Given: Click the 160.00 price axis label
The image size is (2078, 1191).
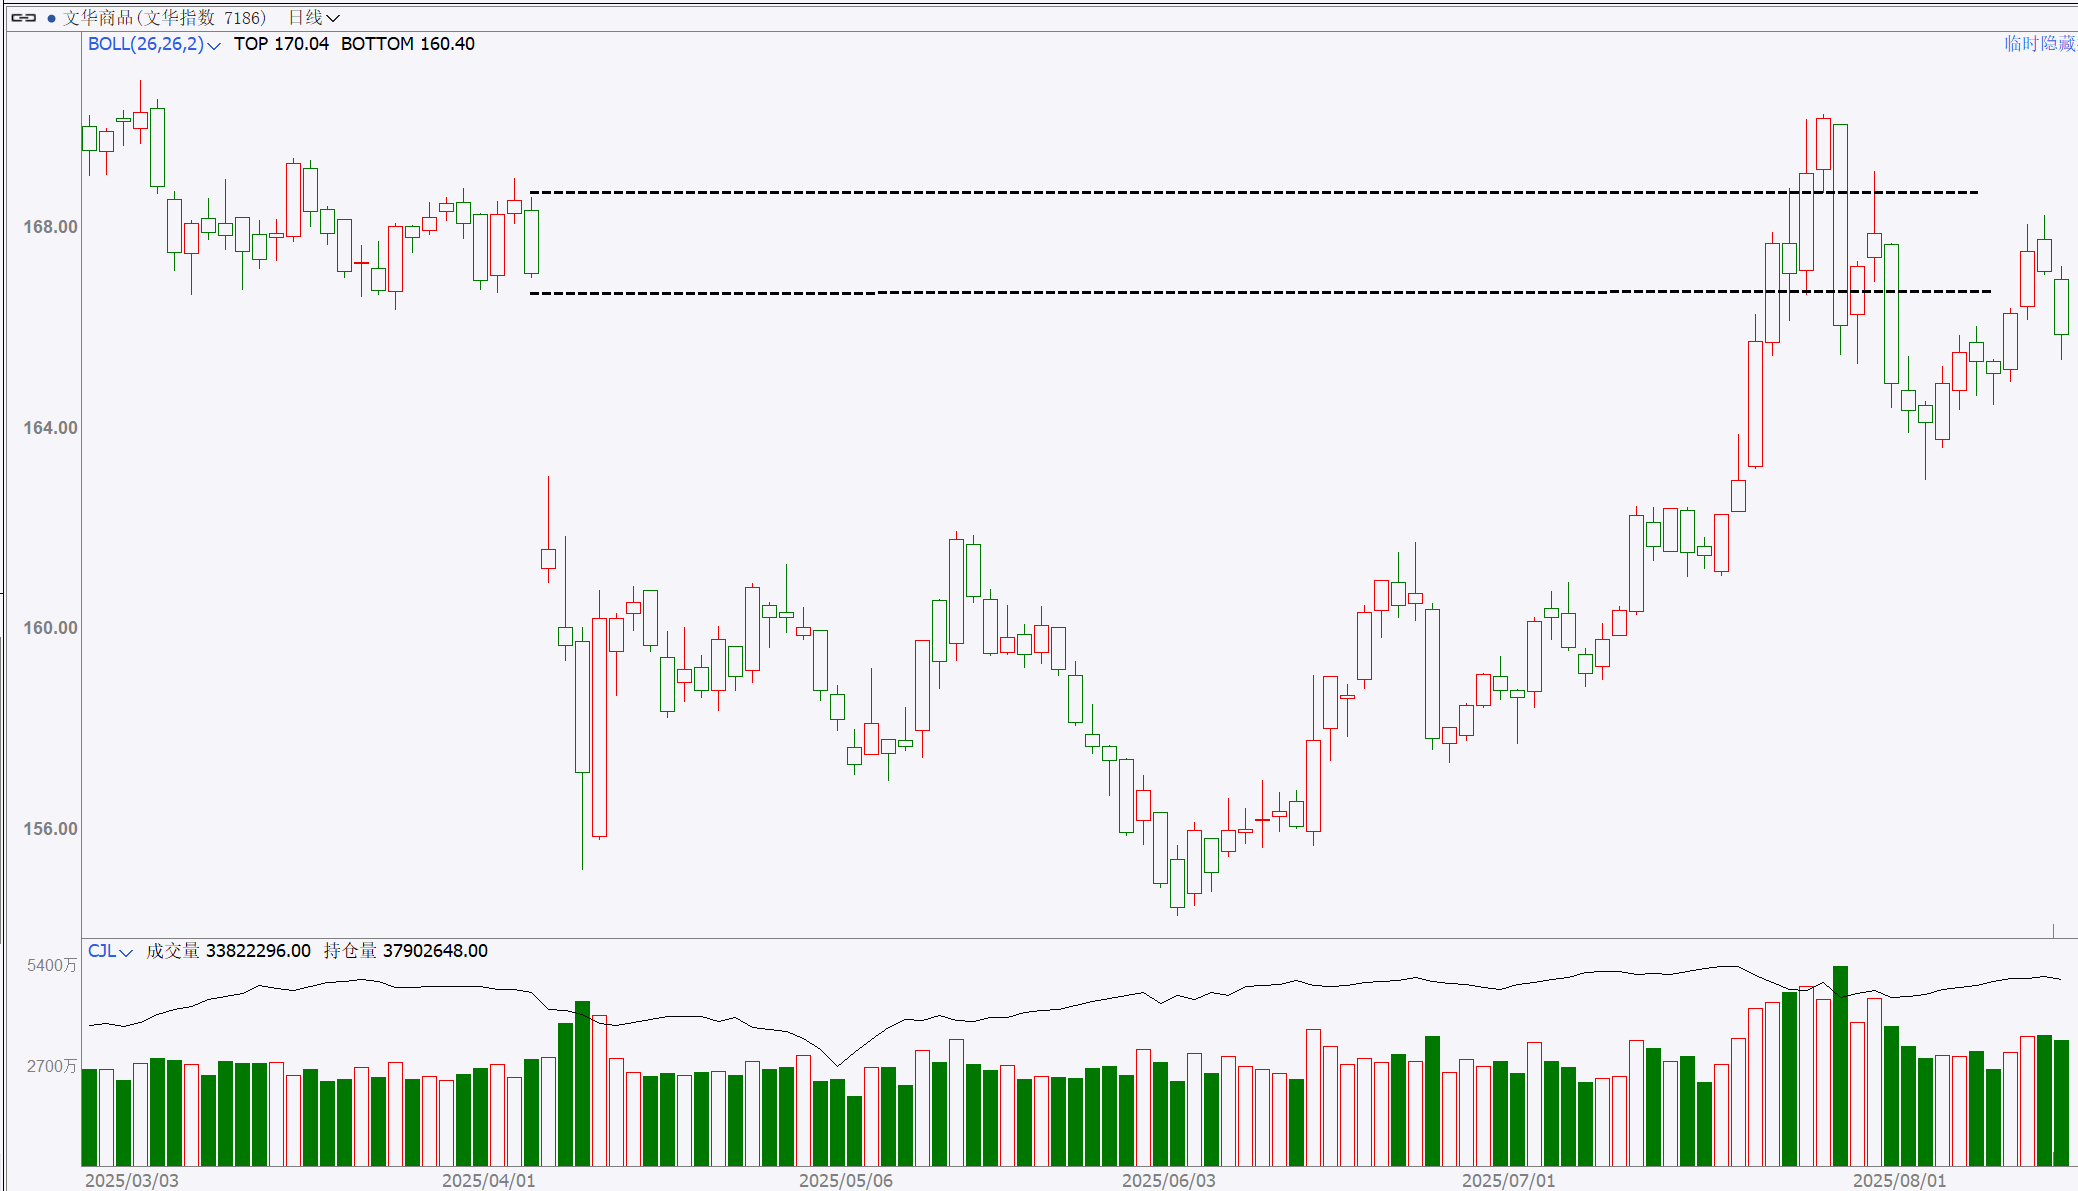Looking at the screenshot, I should [x=50, y=628].
